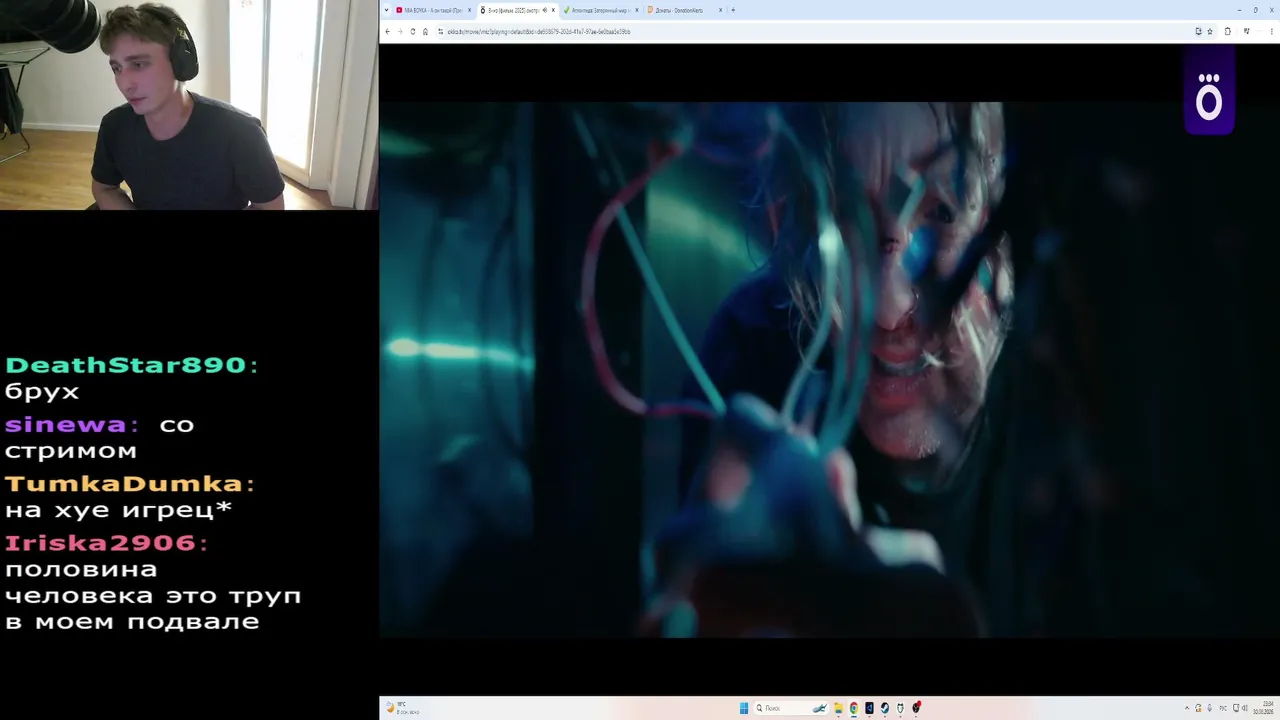The height and width of the screenshot is (720, 1280).
Task: Click the TumkaDumka chat username
Action: (124, 484)
